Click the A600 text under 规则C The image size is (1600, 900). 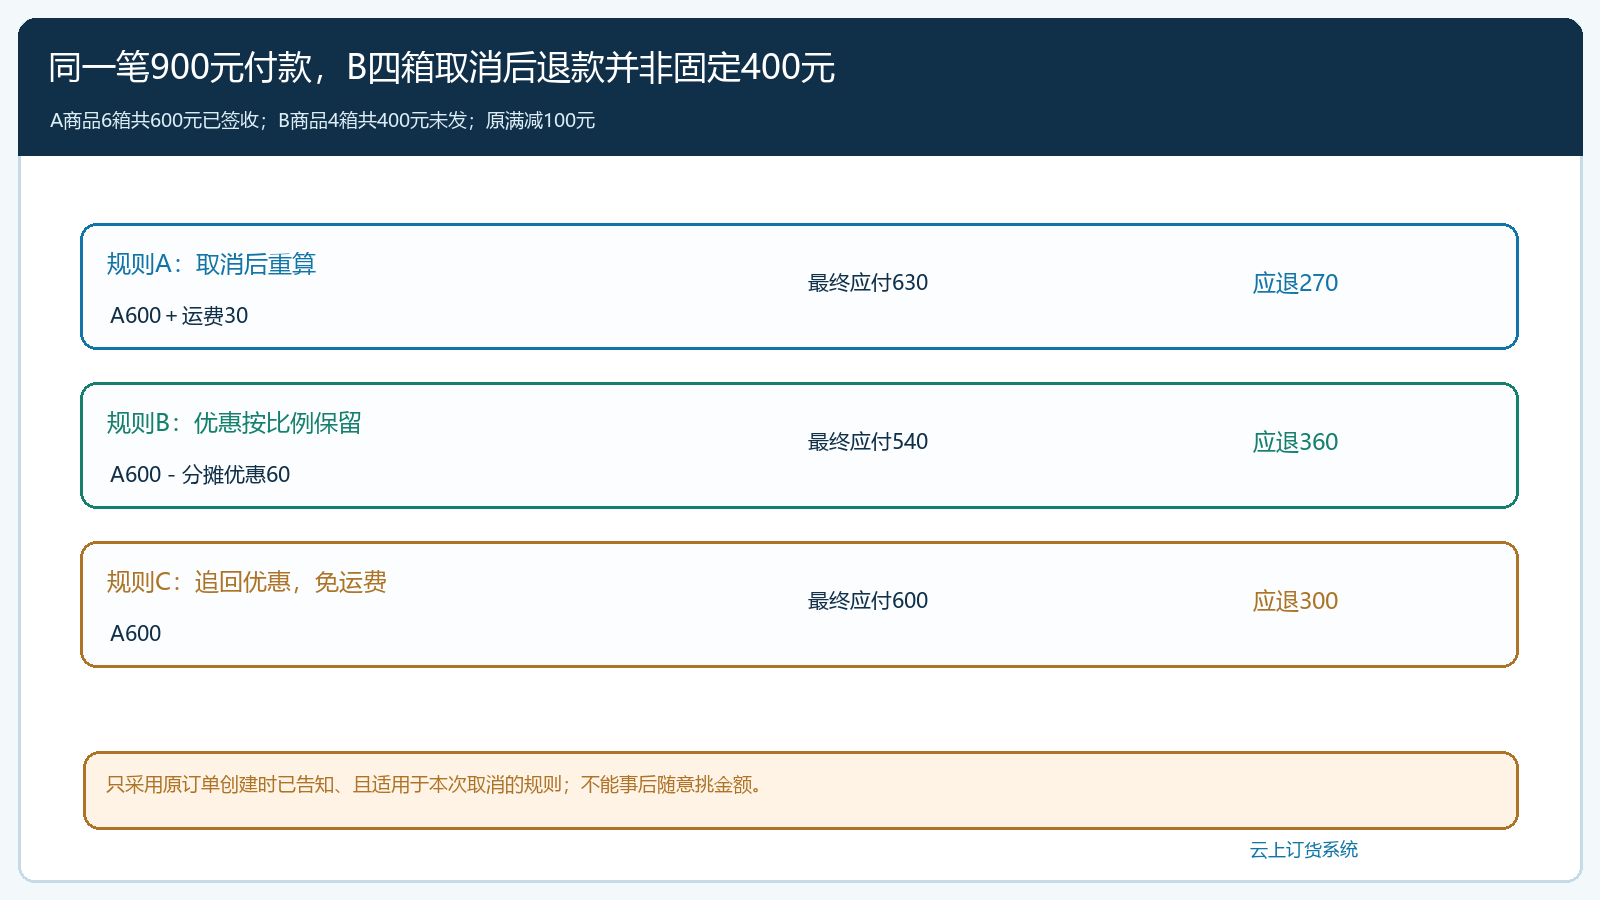136,634
